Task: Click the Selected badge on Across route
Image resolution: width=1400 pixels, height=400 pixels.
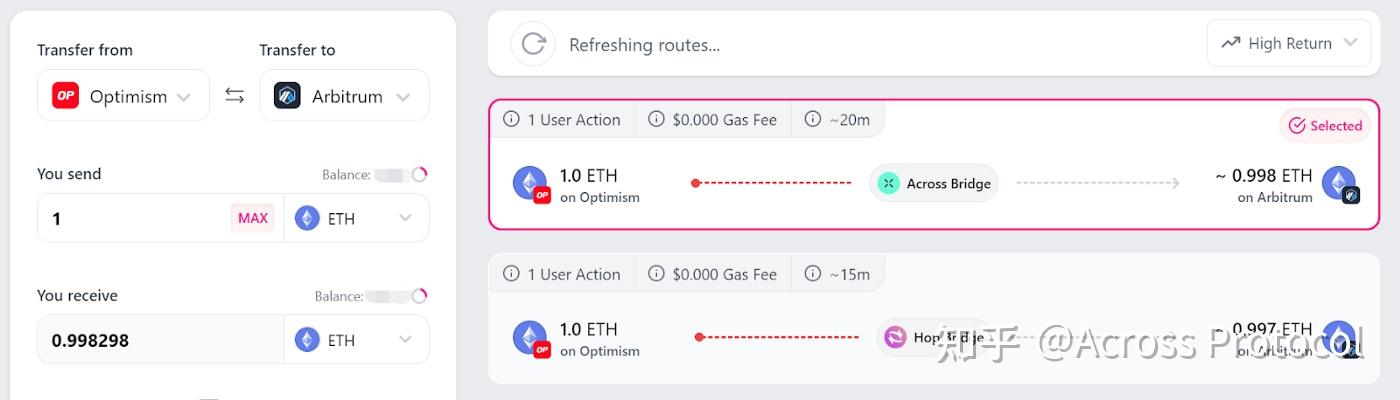Action: point(1325,126)
